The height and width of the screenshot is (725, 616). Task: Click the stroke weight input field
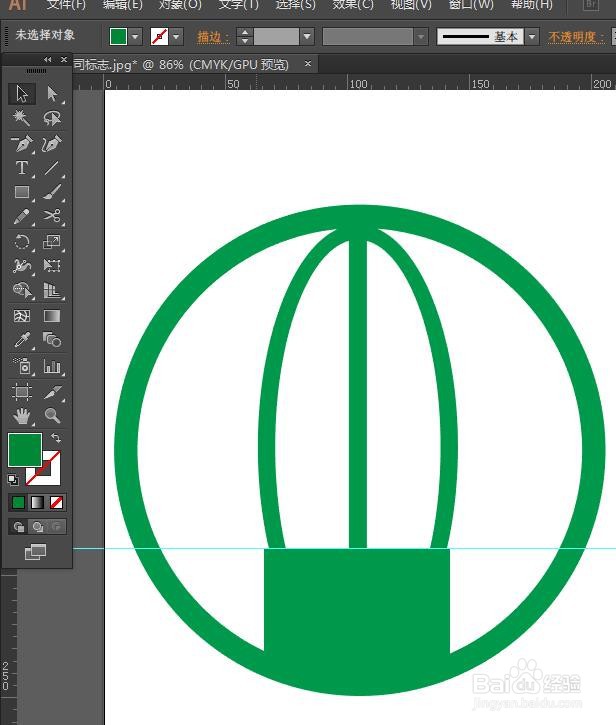[276, 37]
